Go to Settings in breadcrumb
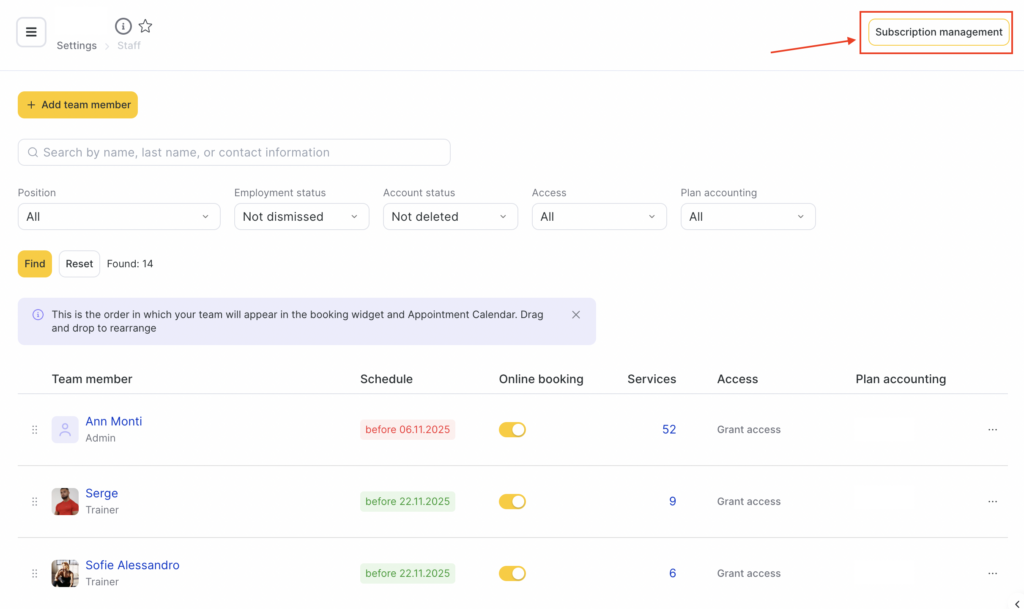The height and width of the screenshot is (609, 1024). (76, 46)
